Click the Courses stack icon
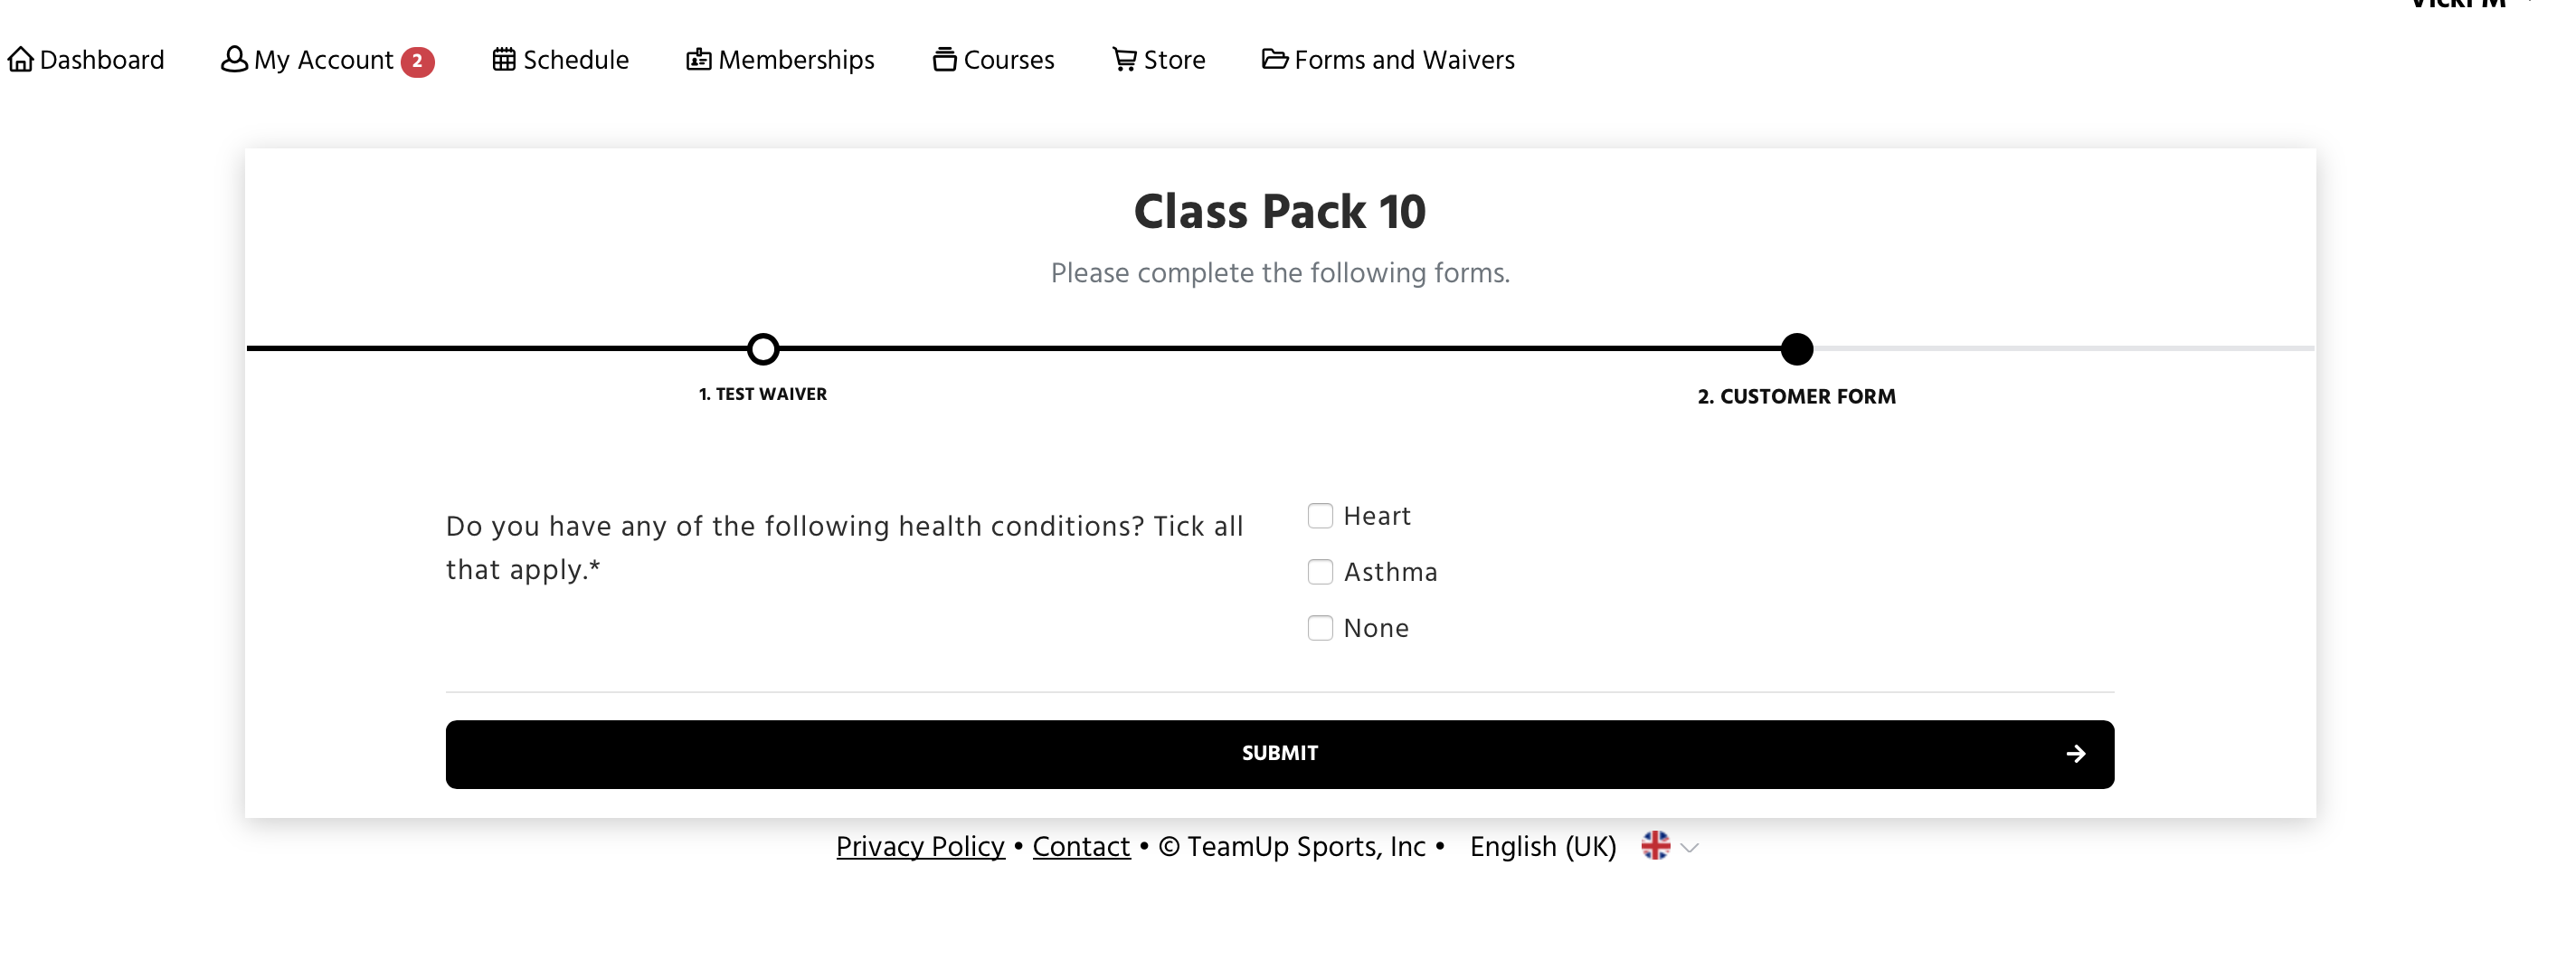This screenshot has width=2576, height=970. pos(944,60)
